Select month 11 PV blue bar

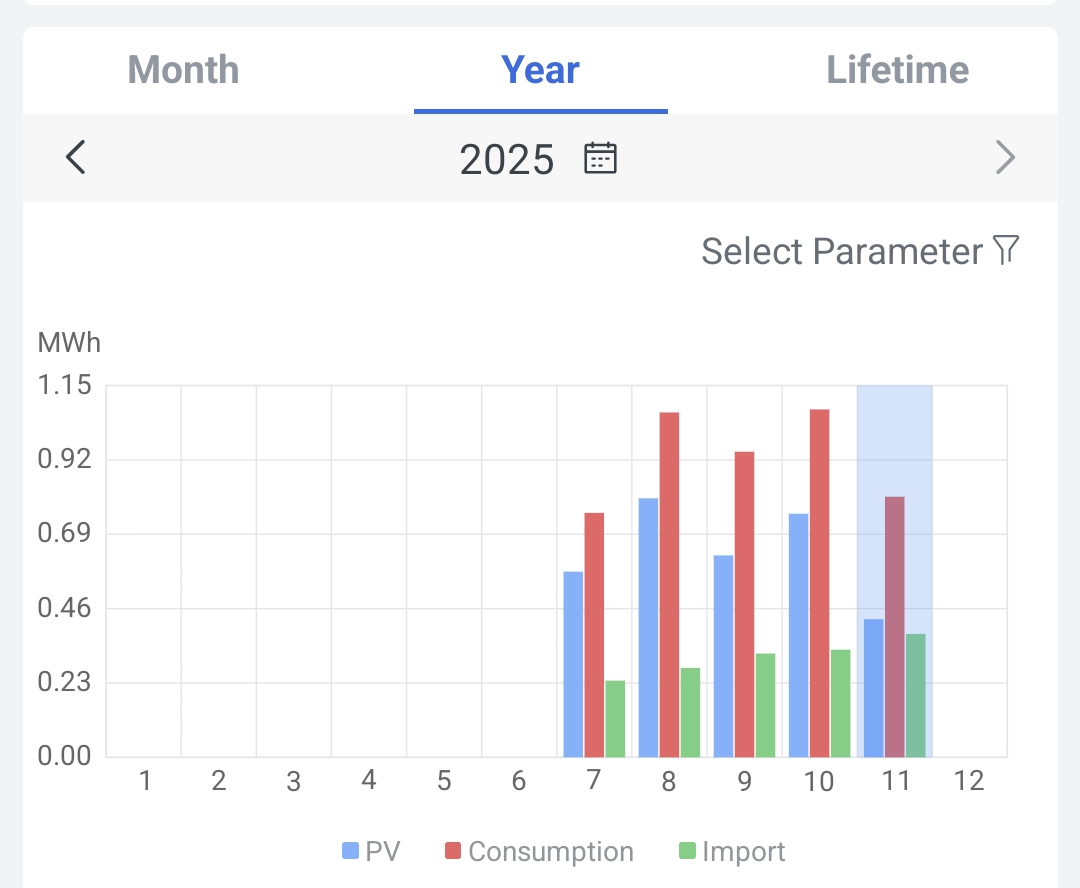tap(873, 688)
